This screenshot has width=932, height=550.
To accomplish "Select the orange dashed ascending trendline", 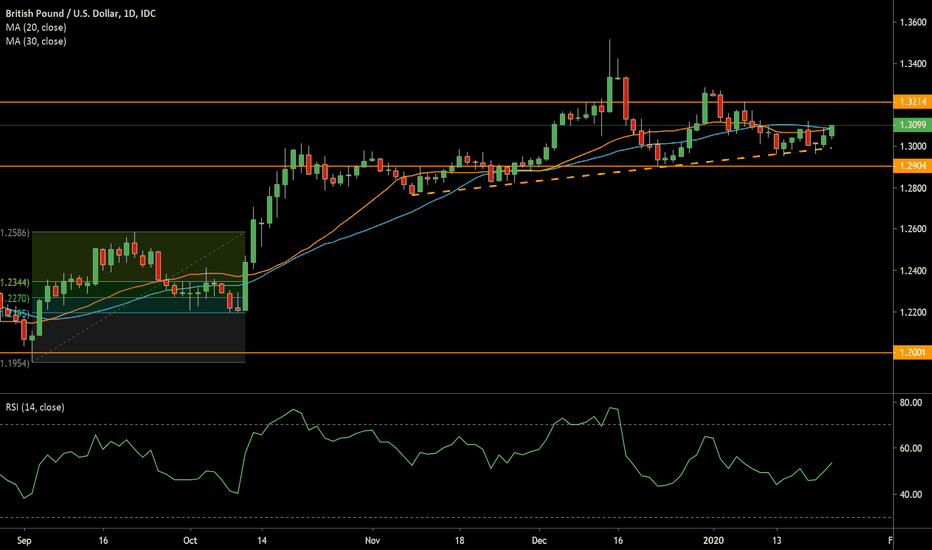I will click(600, 172).
